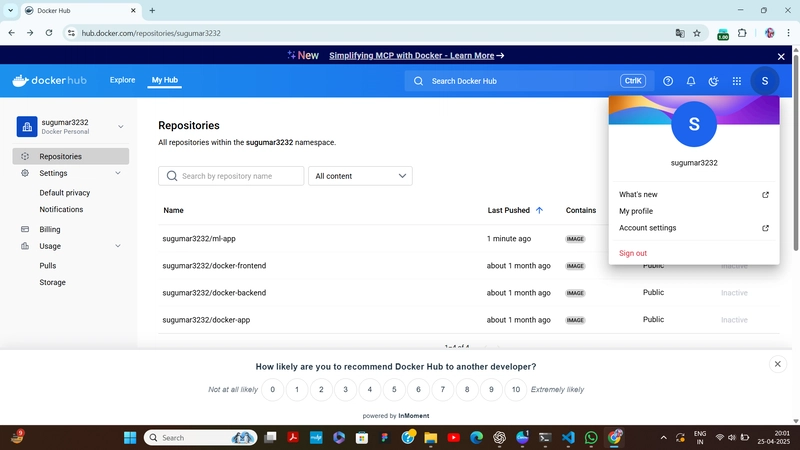This screenshot has width=800, height=450.
Task: Expand the All content dropdown
Action: (360, 176)
